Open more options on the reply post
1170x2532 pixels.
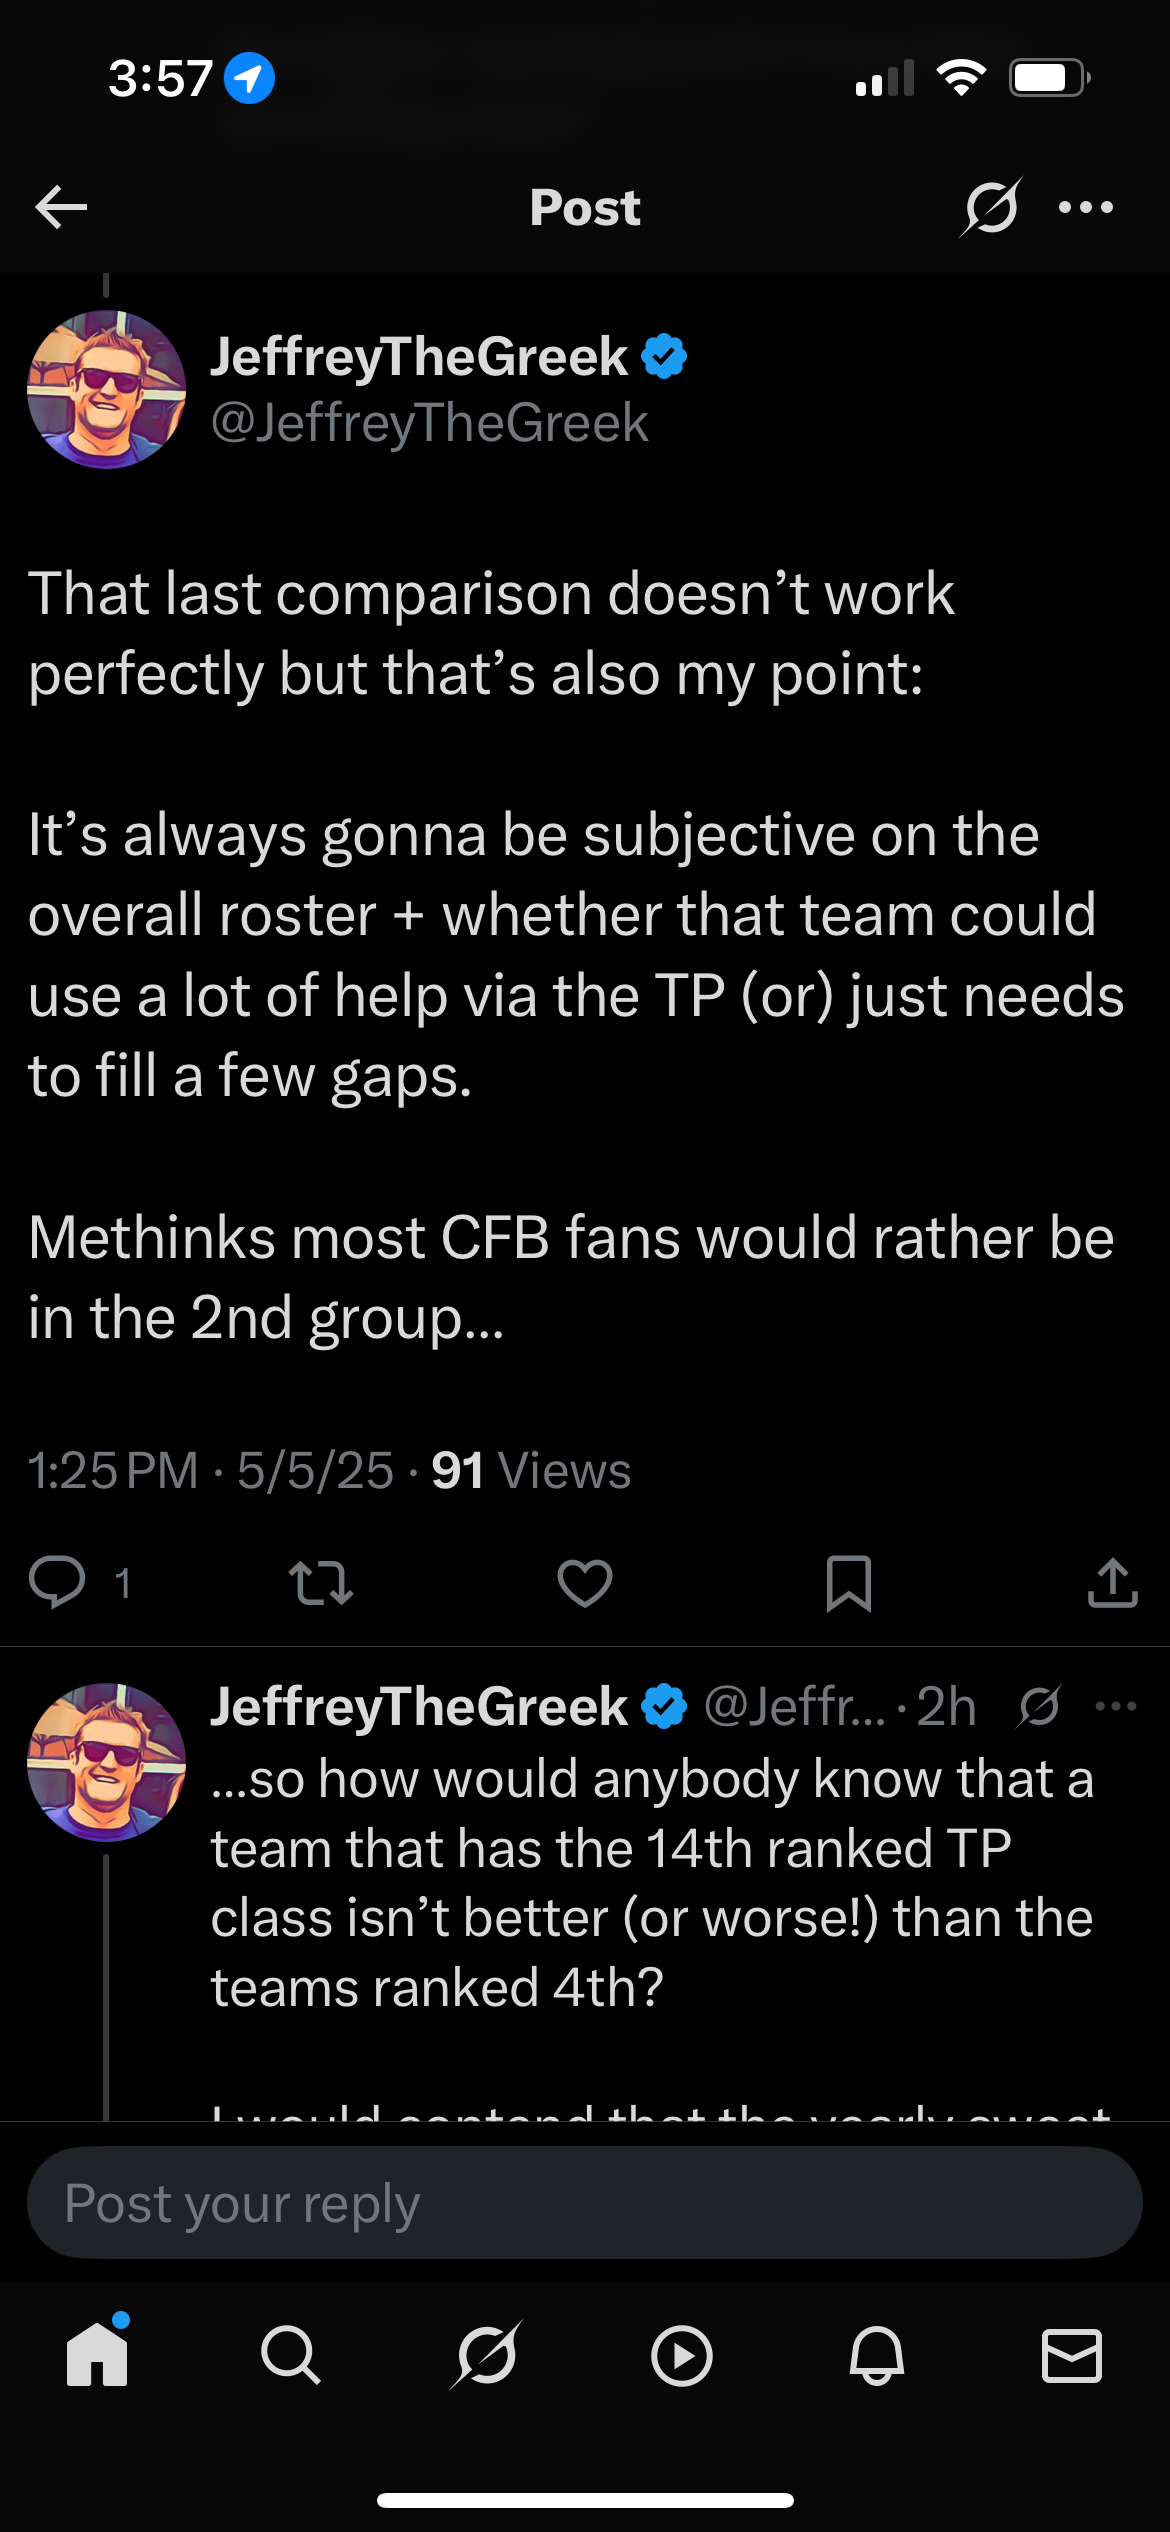point(1116,1706)
